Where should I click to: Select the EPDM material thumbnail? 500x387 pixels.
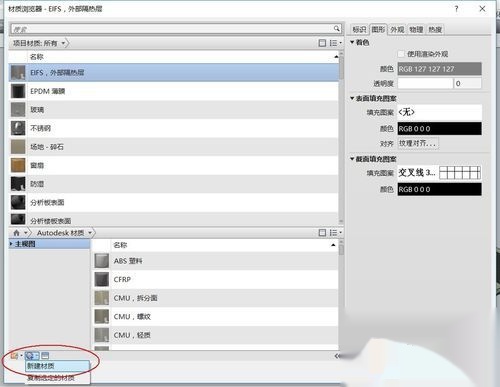click(x=18, y=91)
